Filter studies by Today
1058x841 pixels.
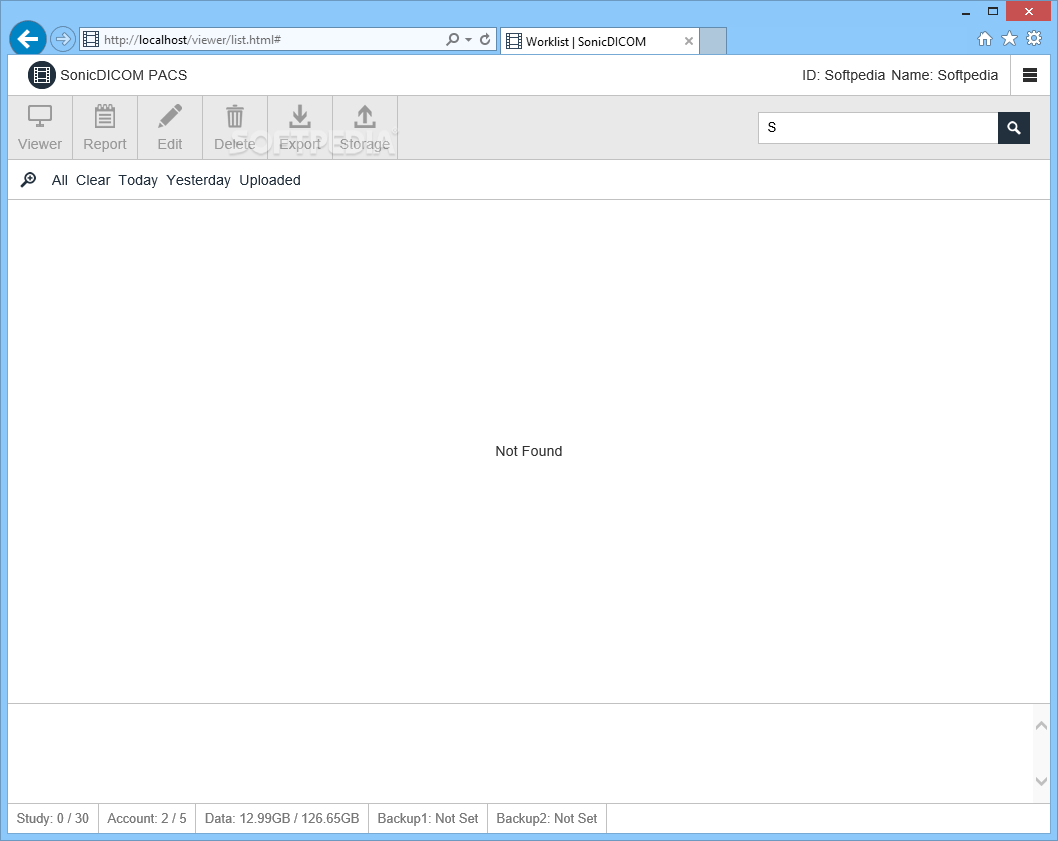click(138, 180)
